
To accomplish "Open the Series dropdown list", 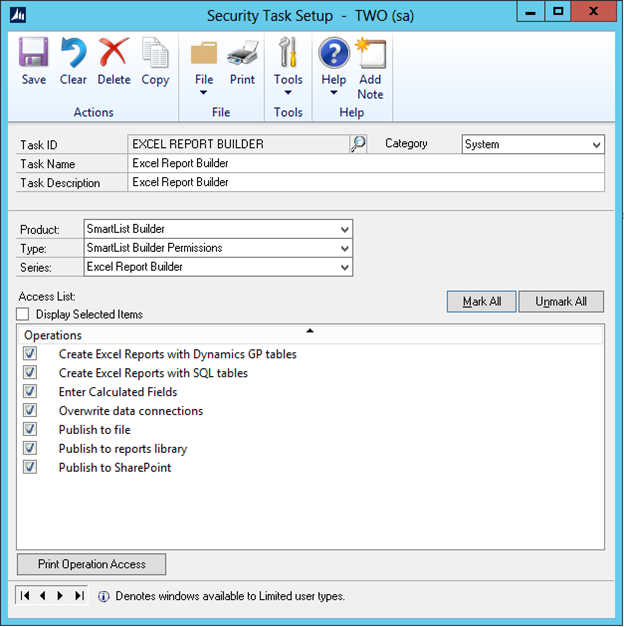I will click(218, 267).
